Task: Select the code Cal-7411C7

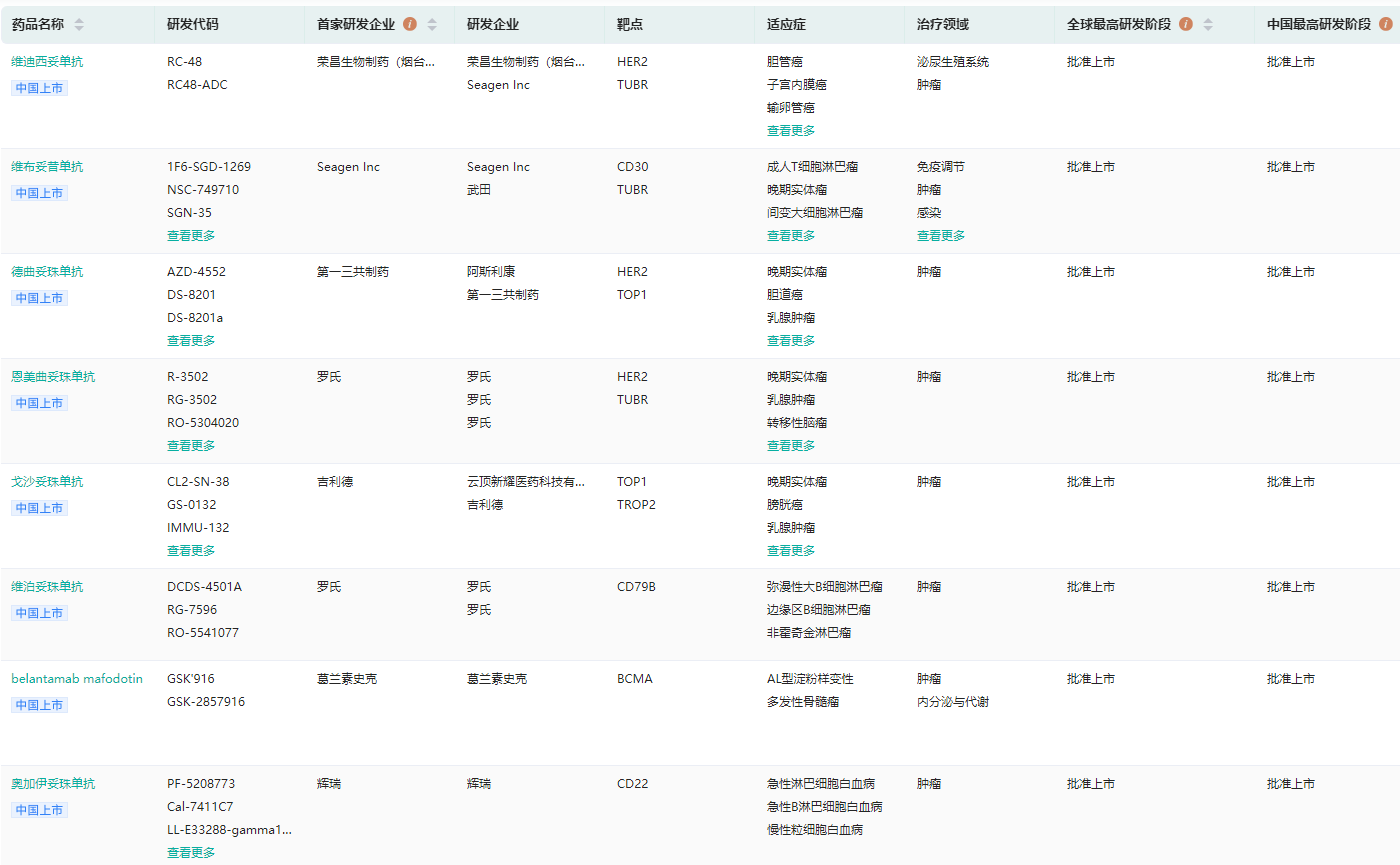Action: click(201, 807)
